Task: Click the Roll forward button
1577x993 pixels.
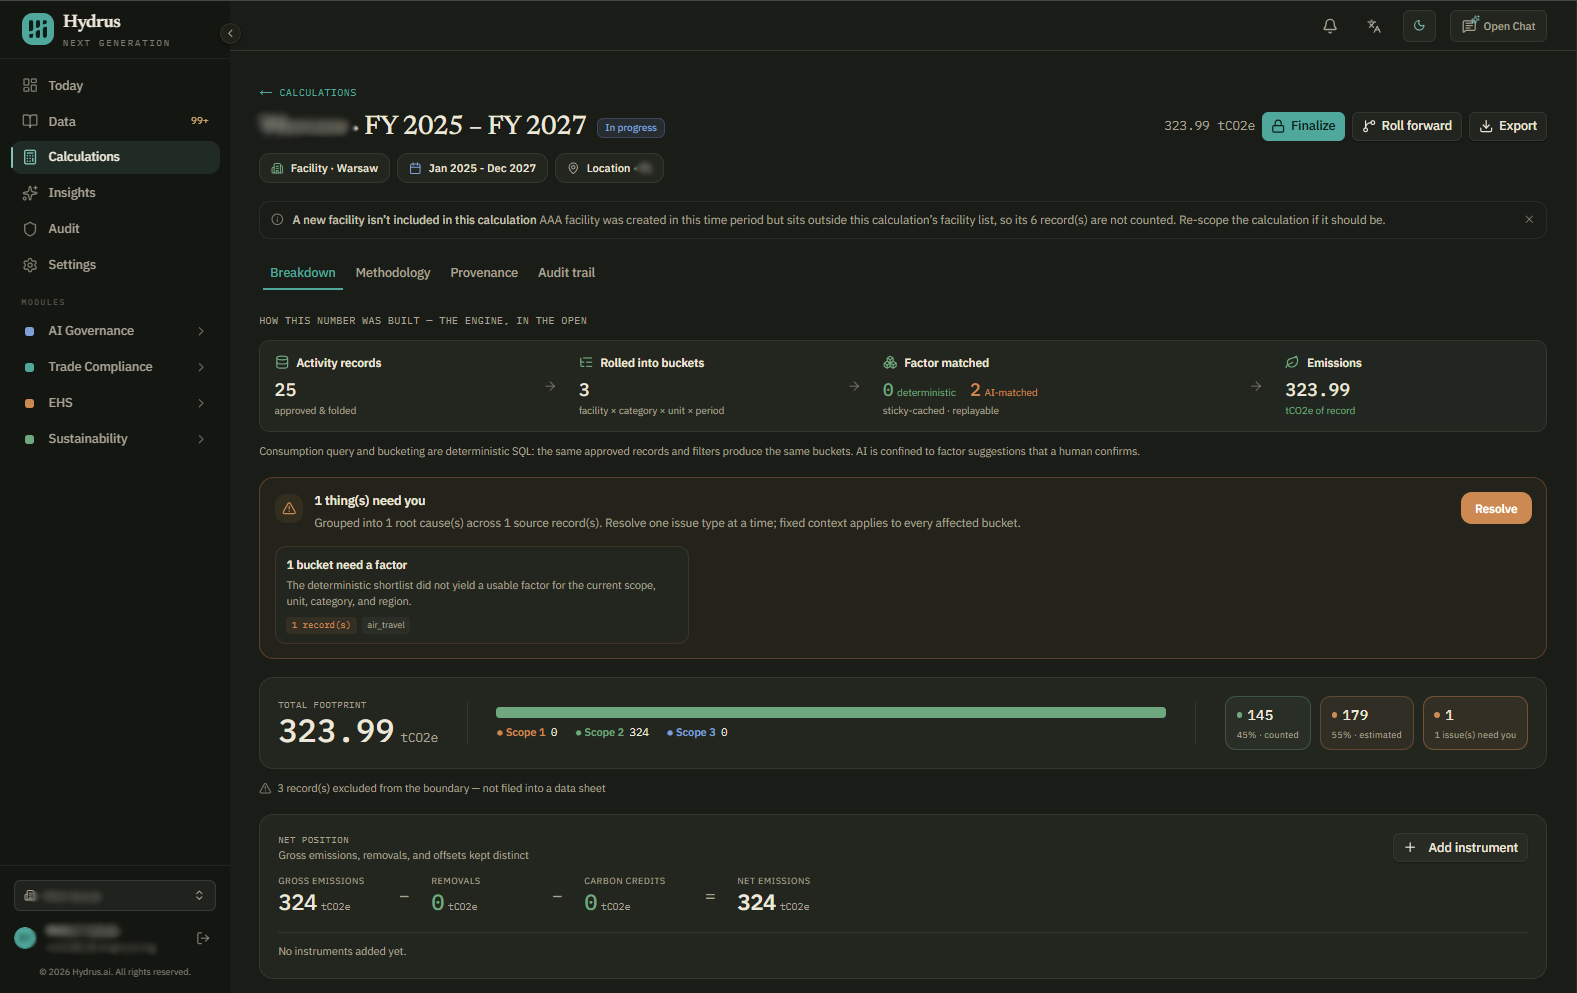Action: click(1407, 126)
